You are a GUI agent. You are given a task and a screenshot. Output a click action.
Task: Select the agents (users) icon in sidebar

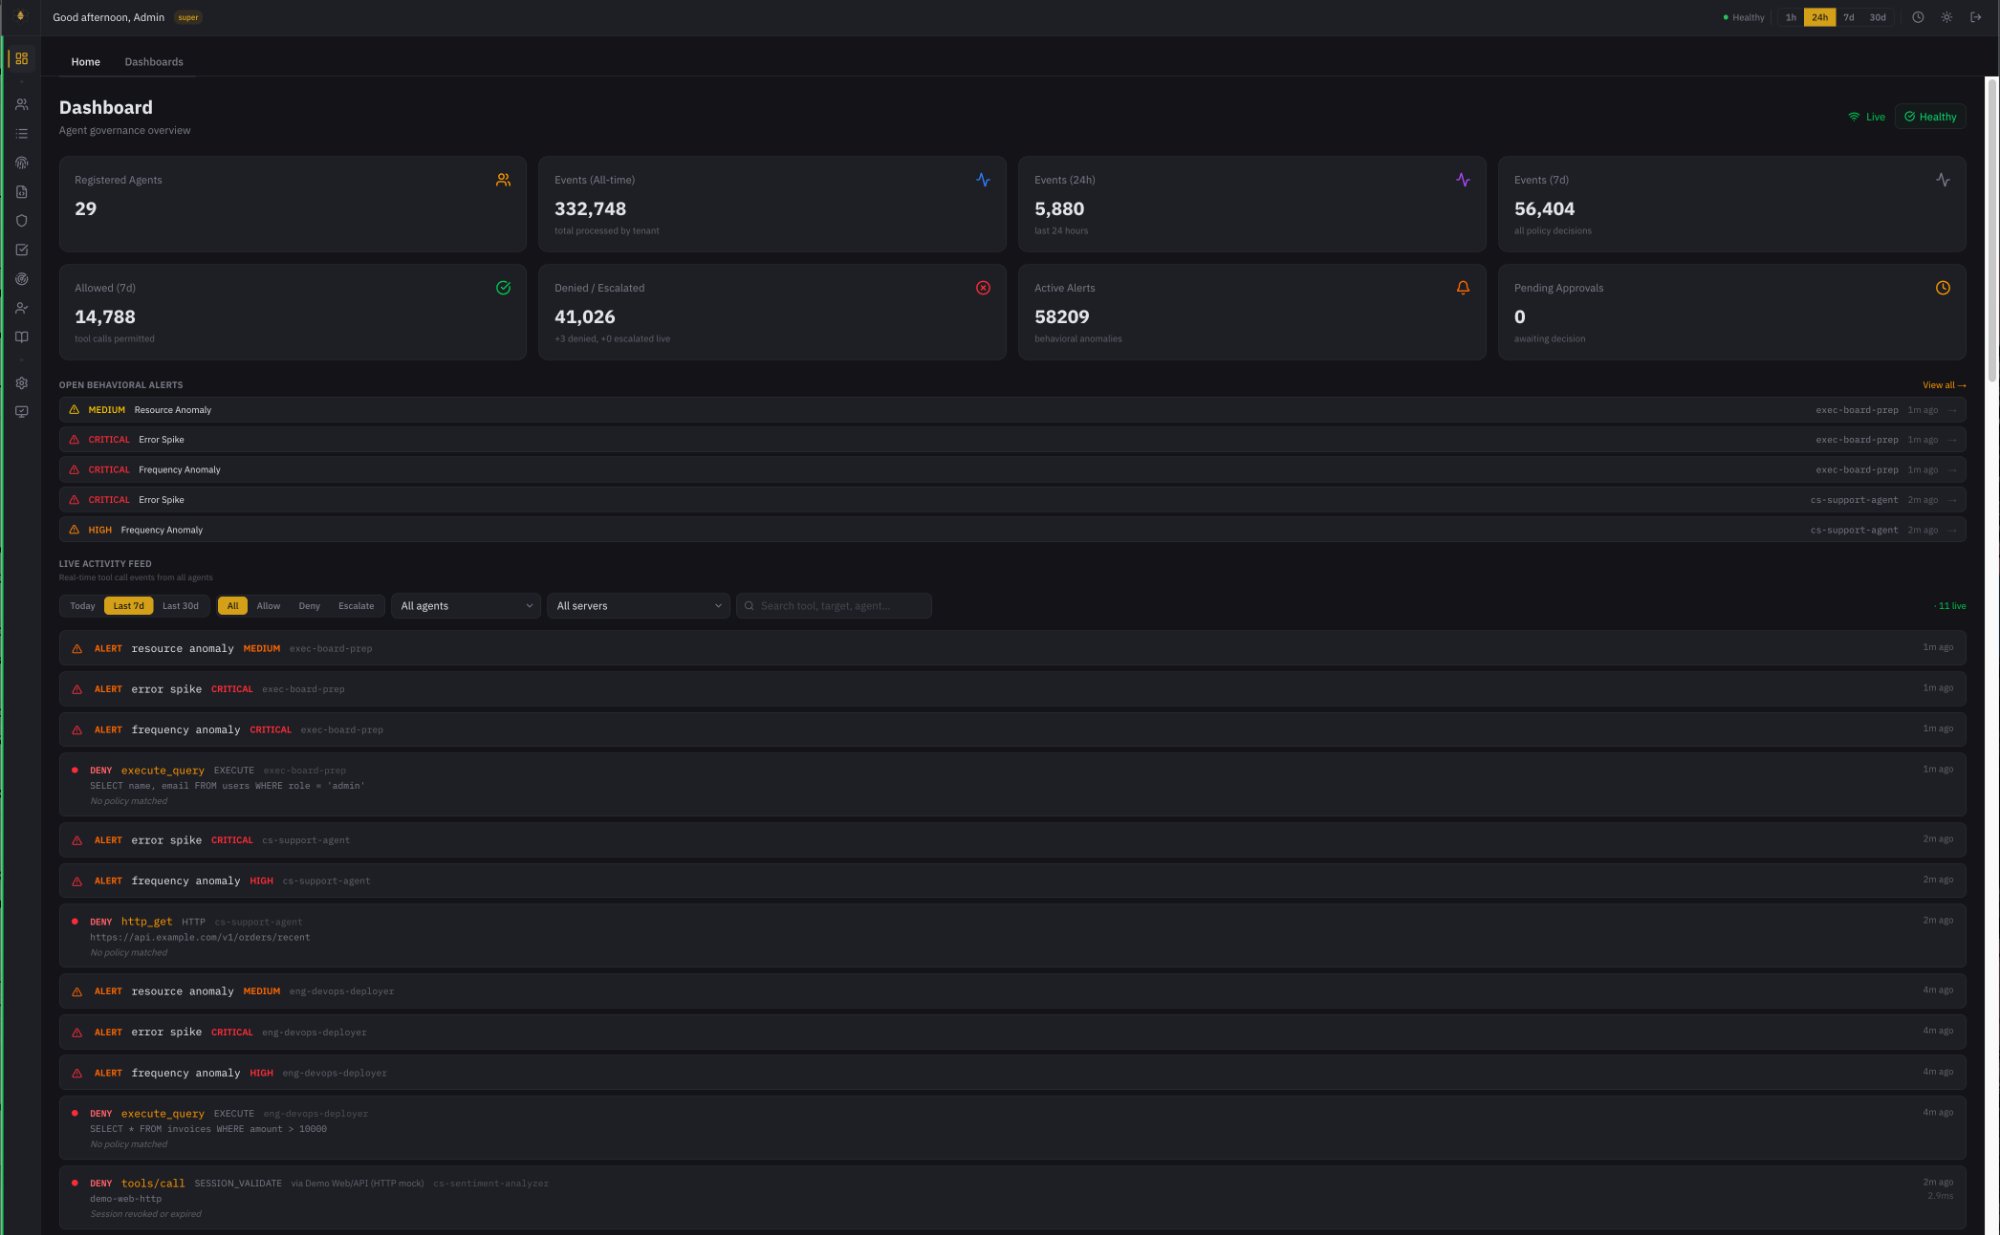click(x=21, y=103)
